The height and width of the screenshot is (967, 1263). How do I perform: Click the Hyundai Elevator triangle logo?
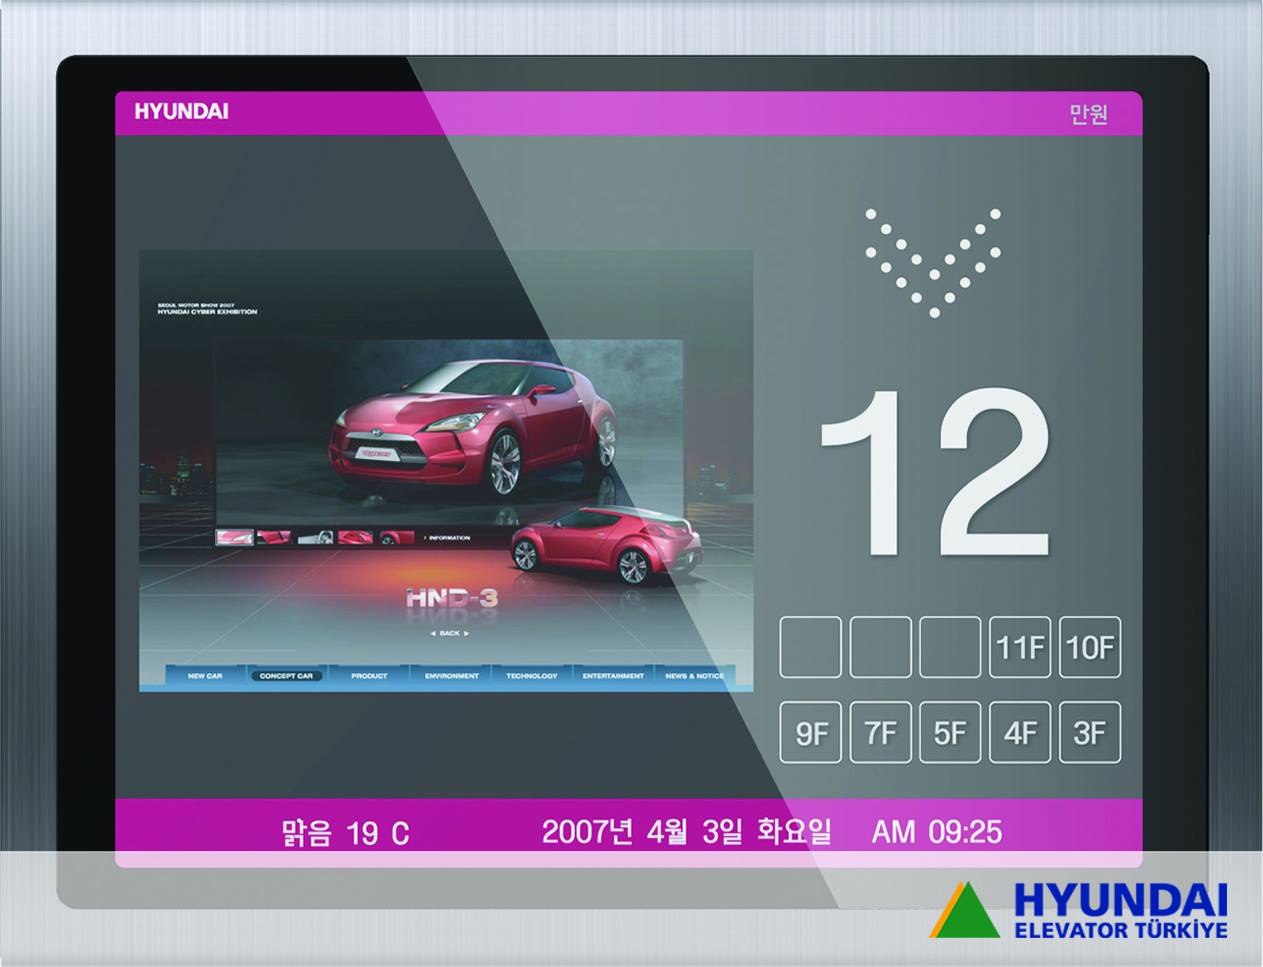click(964, 909)
